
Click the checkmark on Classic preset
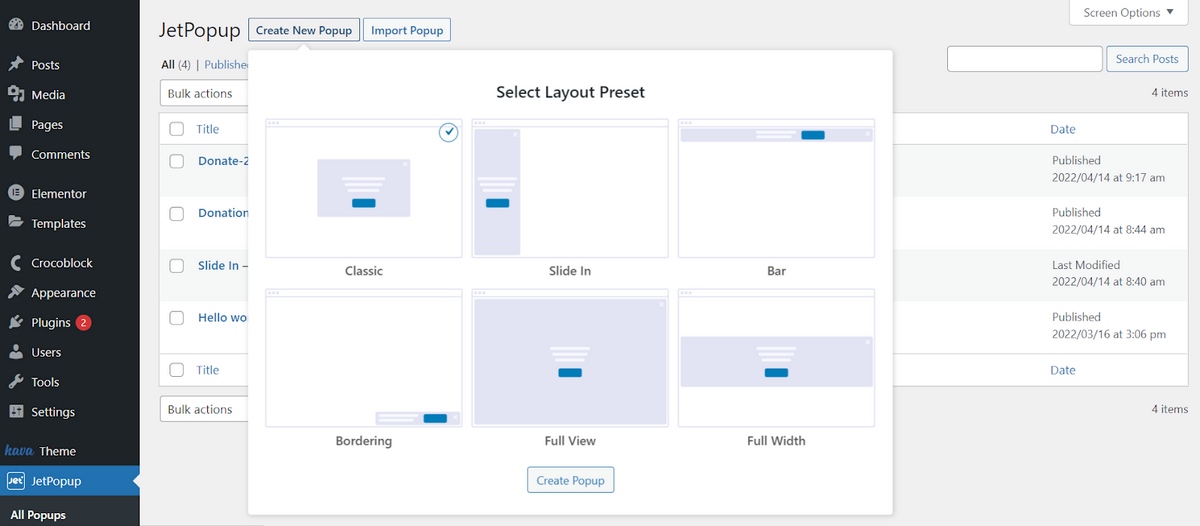pos(448,132)
